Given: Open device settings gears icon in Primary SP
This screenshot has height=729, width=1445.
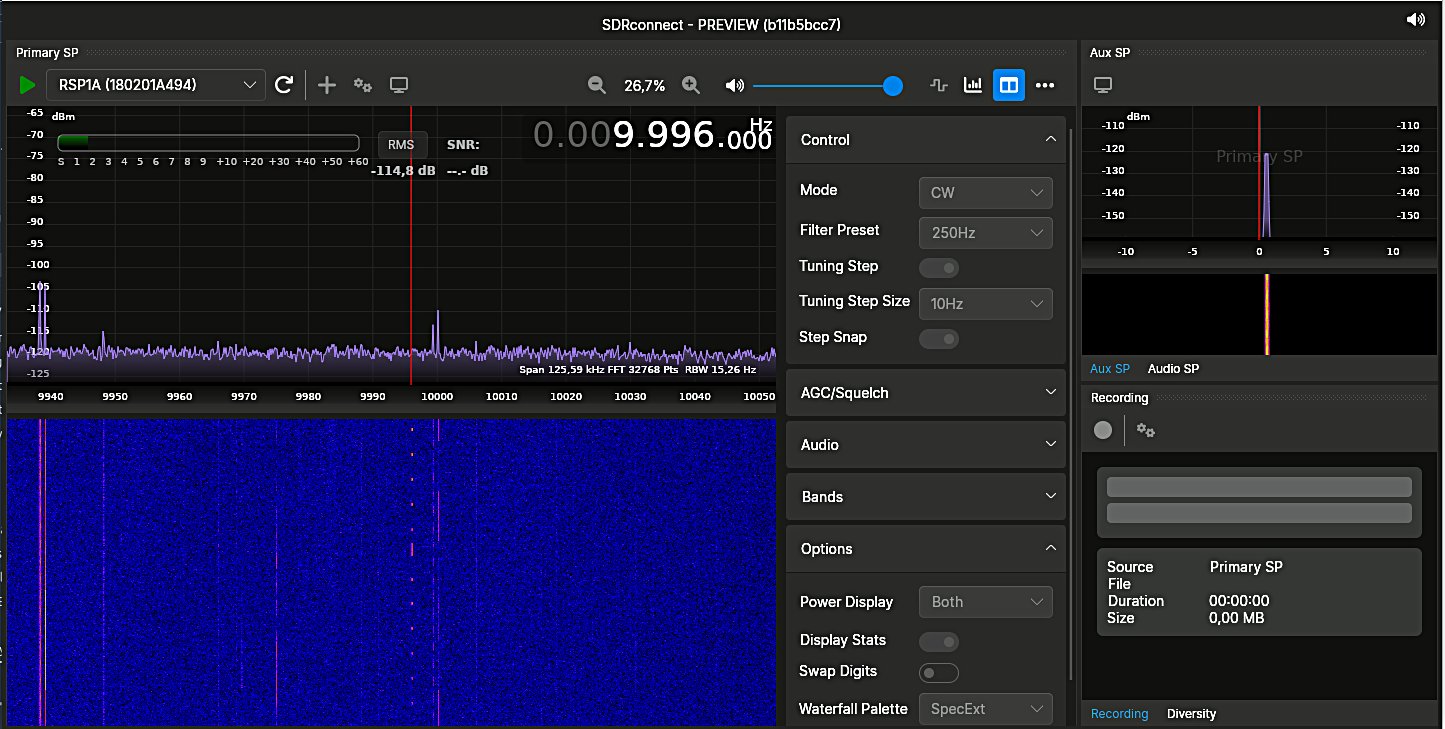Looking at the screenshot, I should (x=363, y=85).
